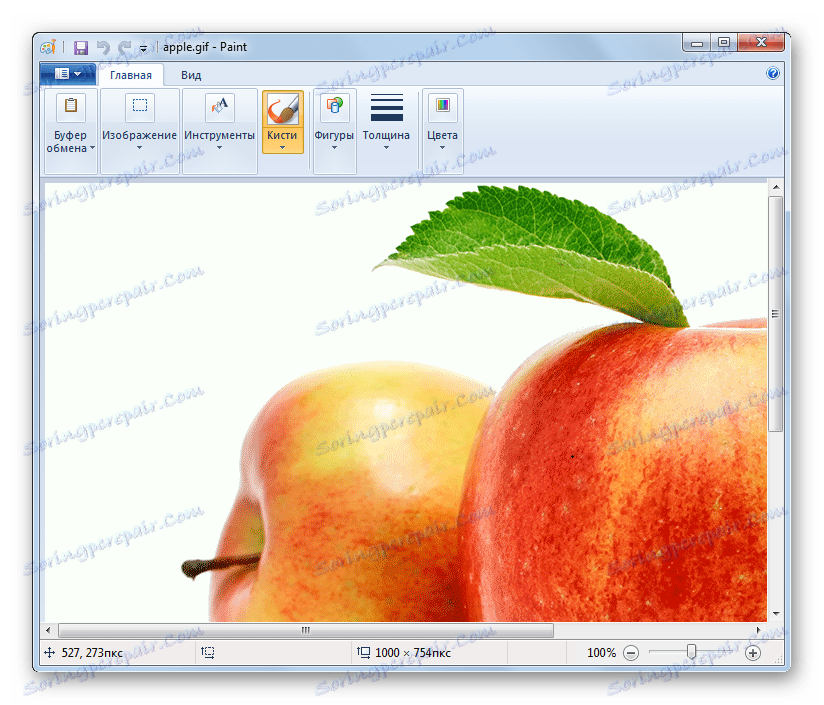Image resolution: width=824 pixels, height=705 pixels.
Task: Open Paint help with question mark icon
Action: pos(772,73)
